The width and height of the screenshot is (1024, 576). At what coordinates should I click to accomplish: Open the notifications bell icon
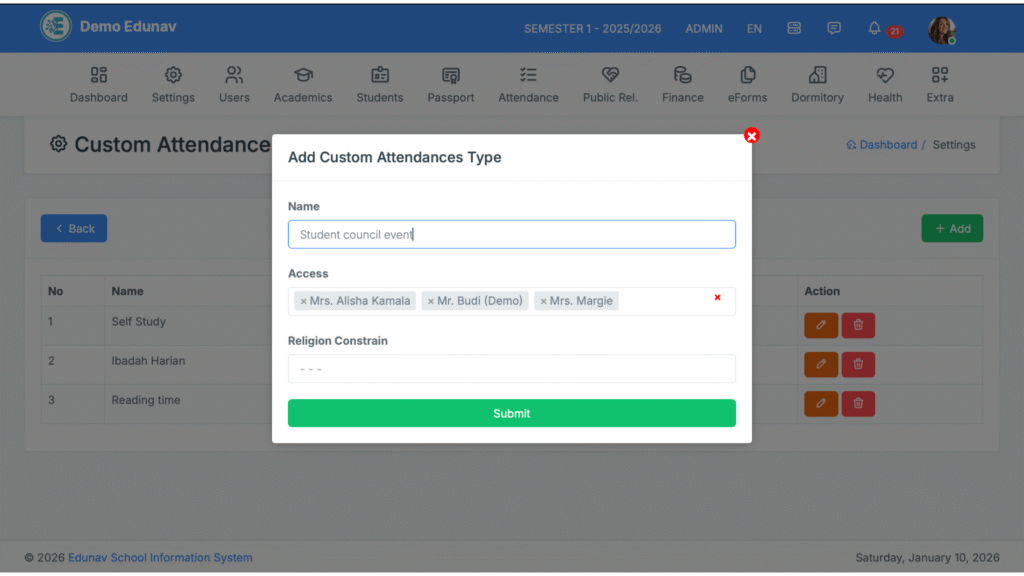(874, 28)
